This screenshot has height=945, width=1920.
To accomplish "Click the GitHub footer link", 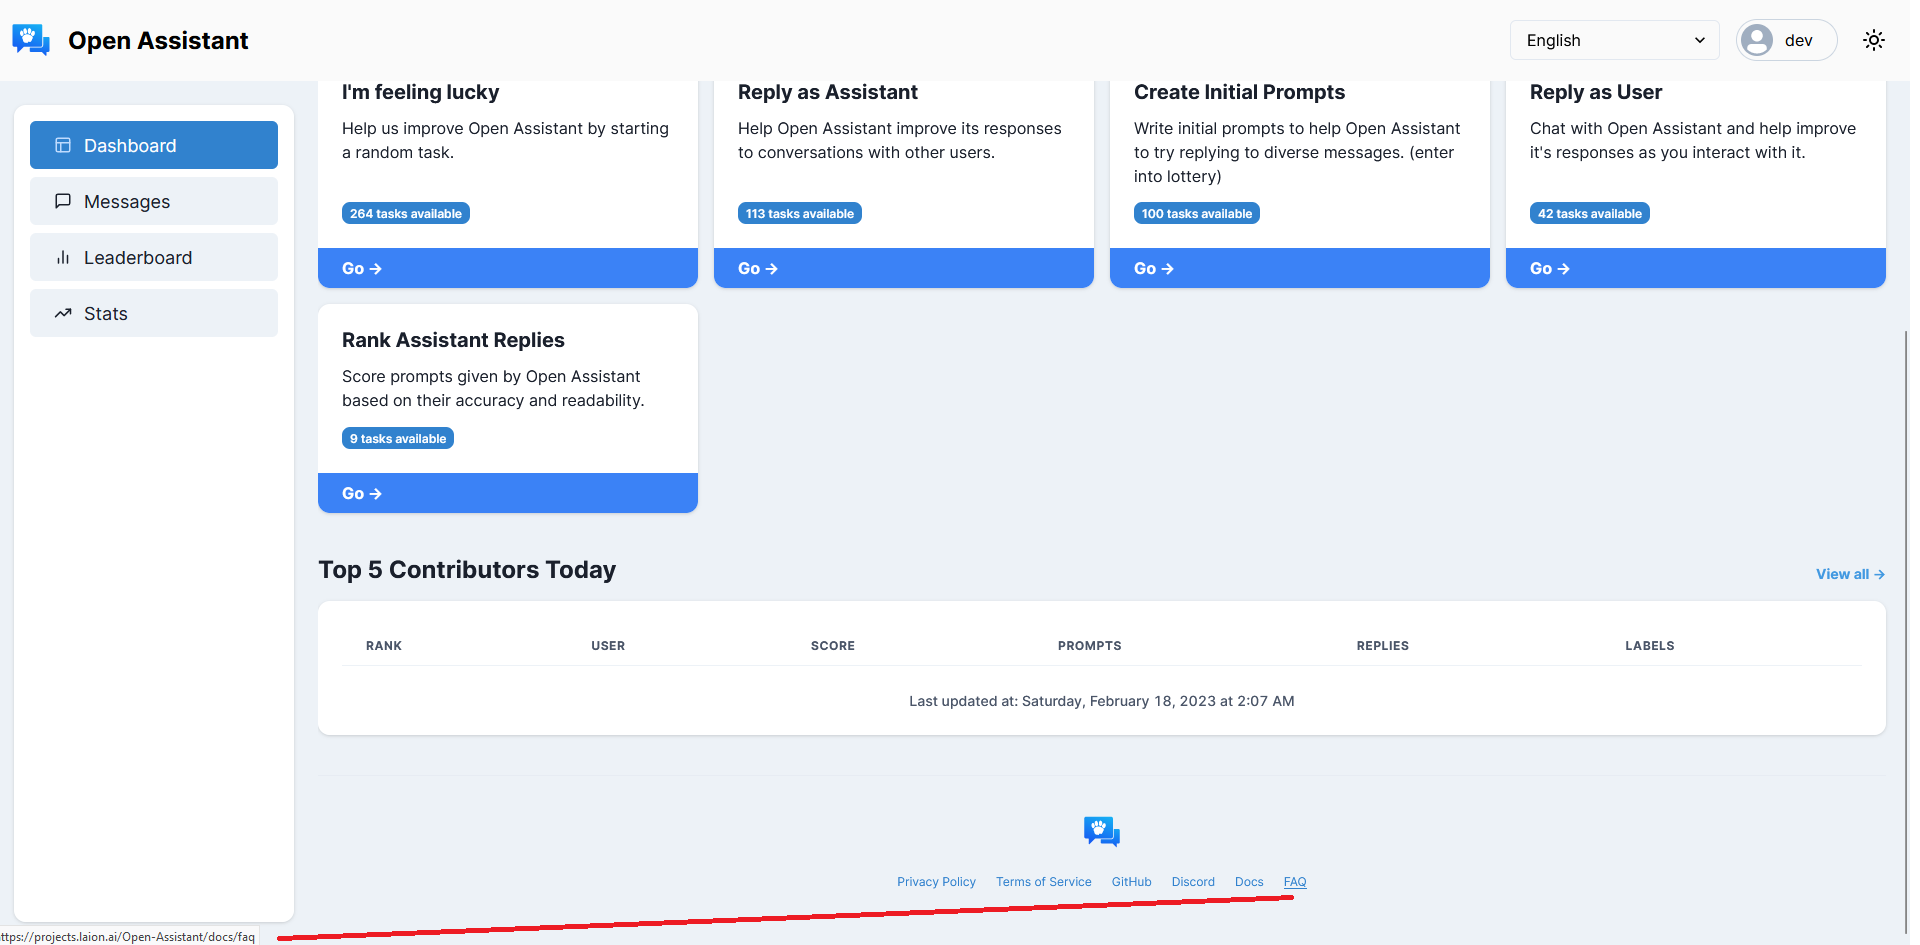I will [1130, 881].
